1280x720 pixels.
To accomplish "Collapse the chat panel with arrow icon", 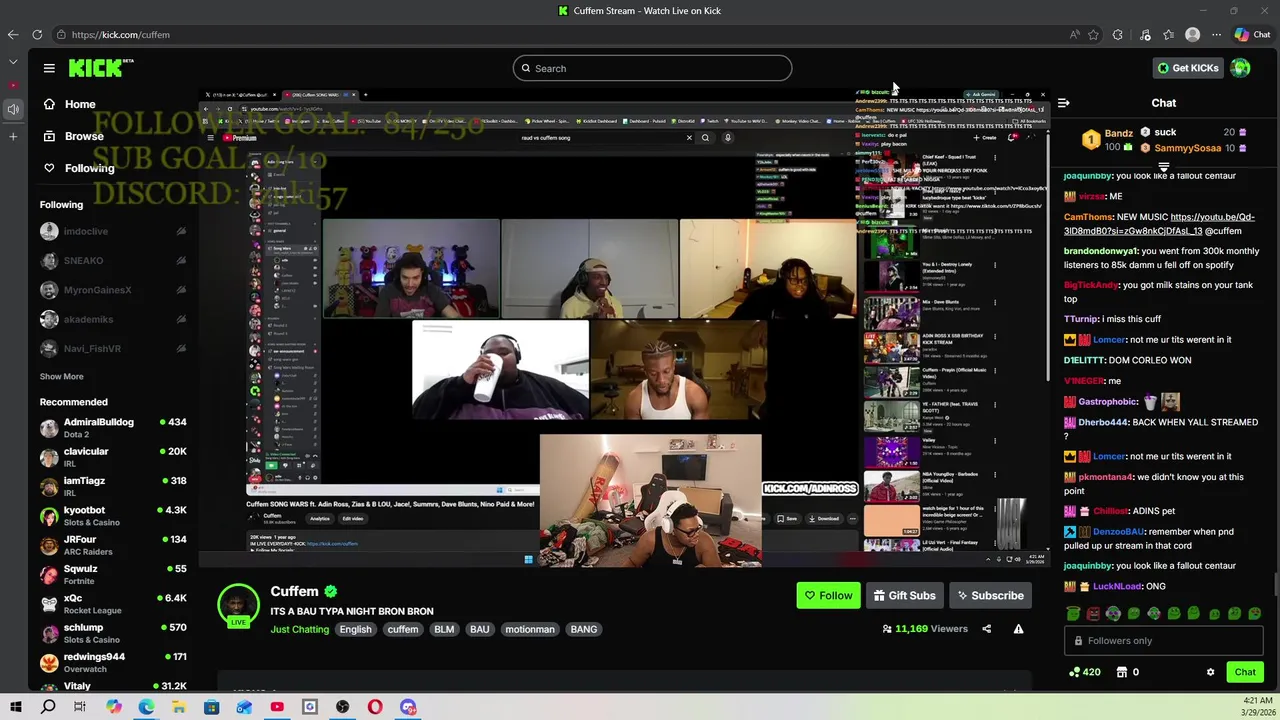I will point(1064,103).
